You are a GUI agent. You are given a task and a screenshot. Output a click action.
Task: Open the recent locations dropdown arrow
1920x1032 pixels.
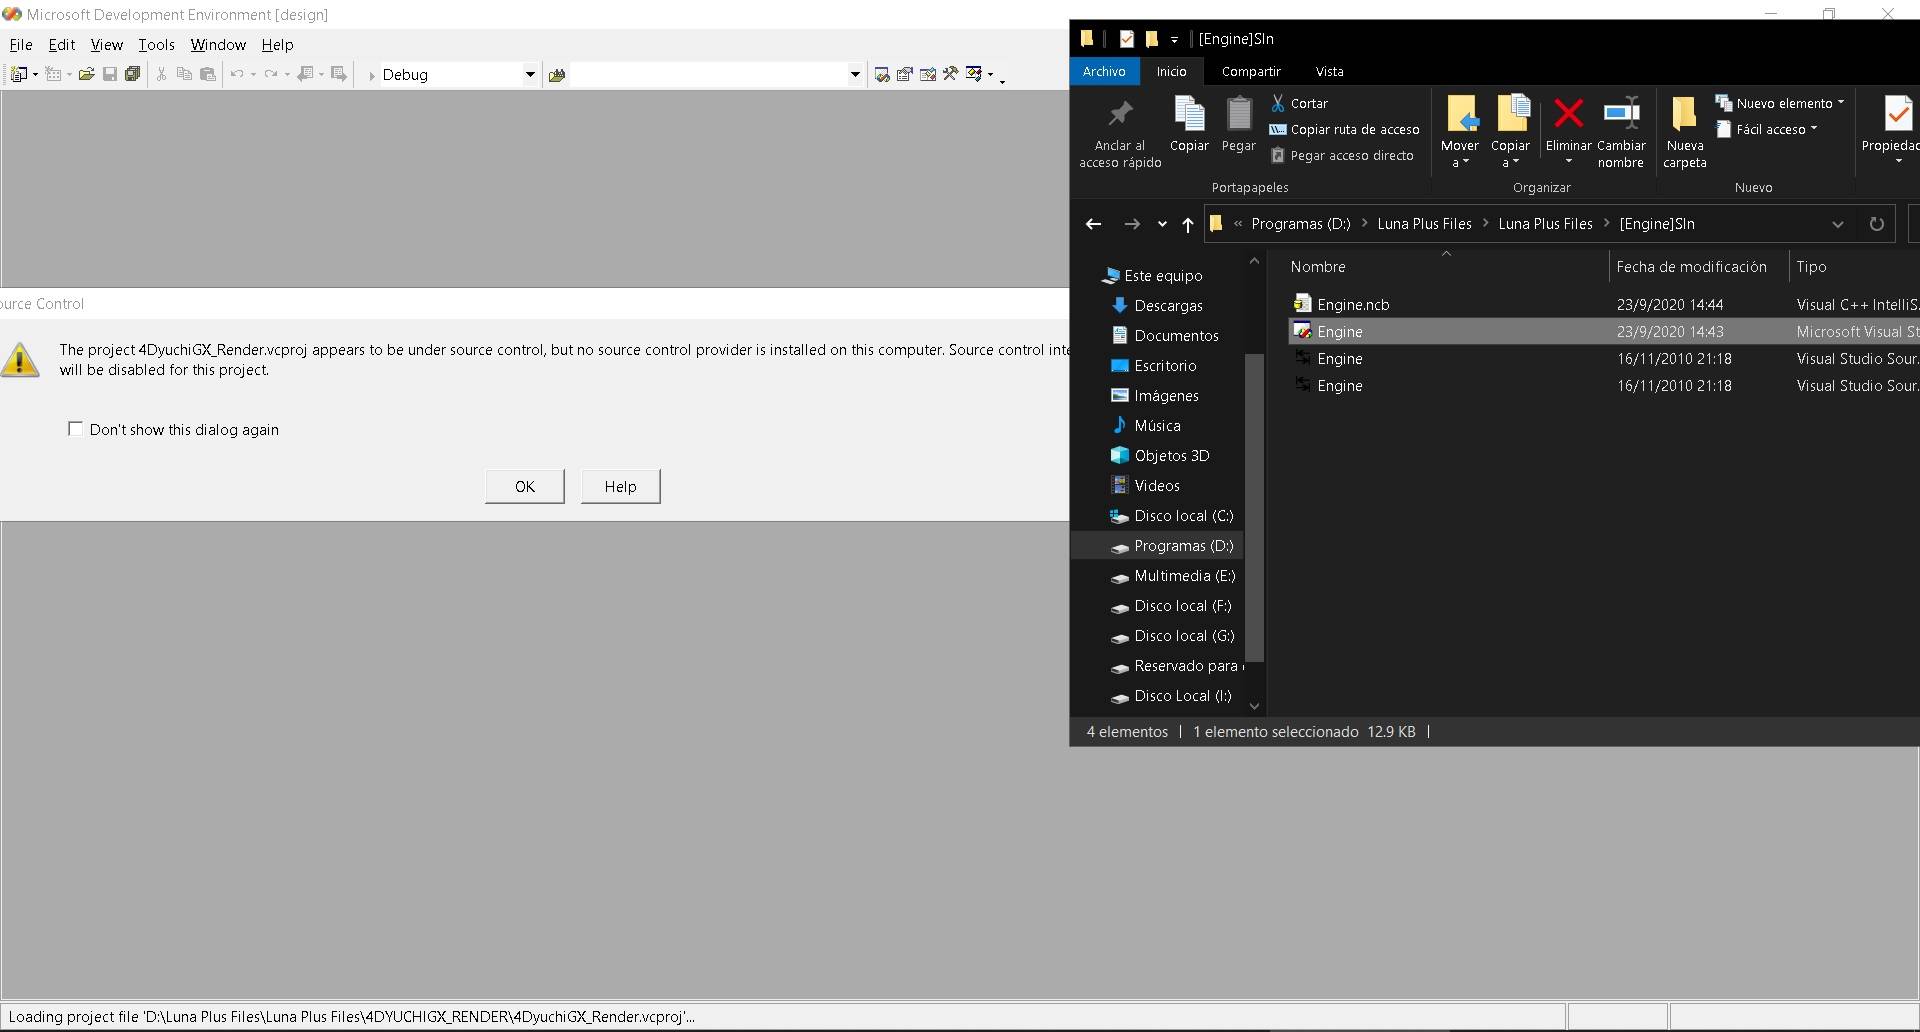pyautogui.click(x=1162, y=224)
